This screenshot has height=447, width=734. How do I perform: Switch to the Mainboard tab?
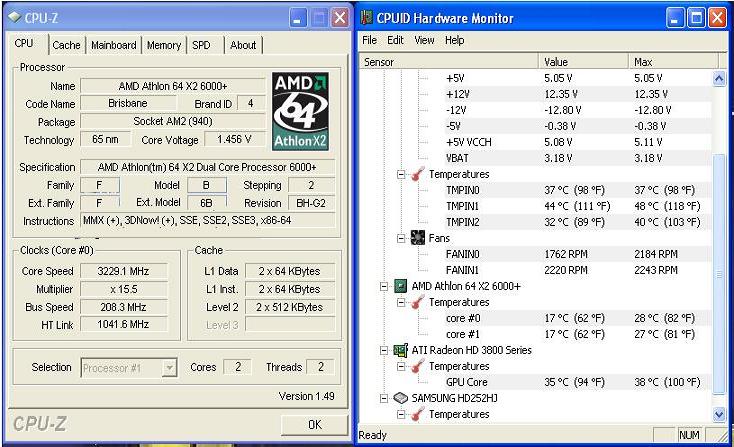point(113,45)
